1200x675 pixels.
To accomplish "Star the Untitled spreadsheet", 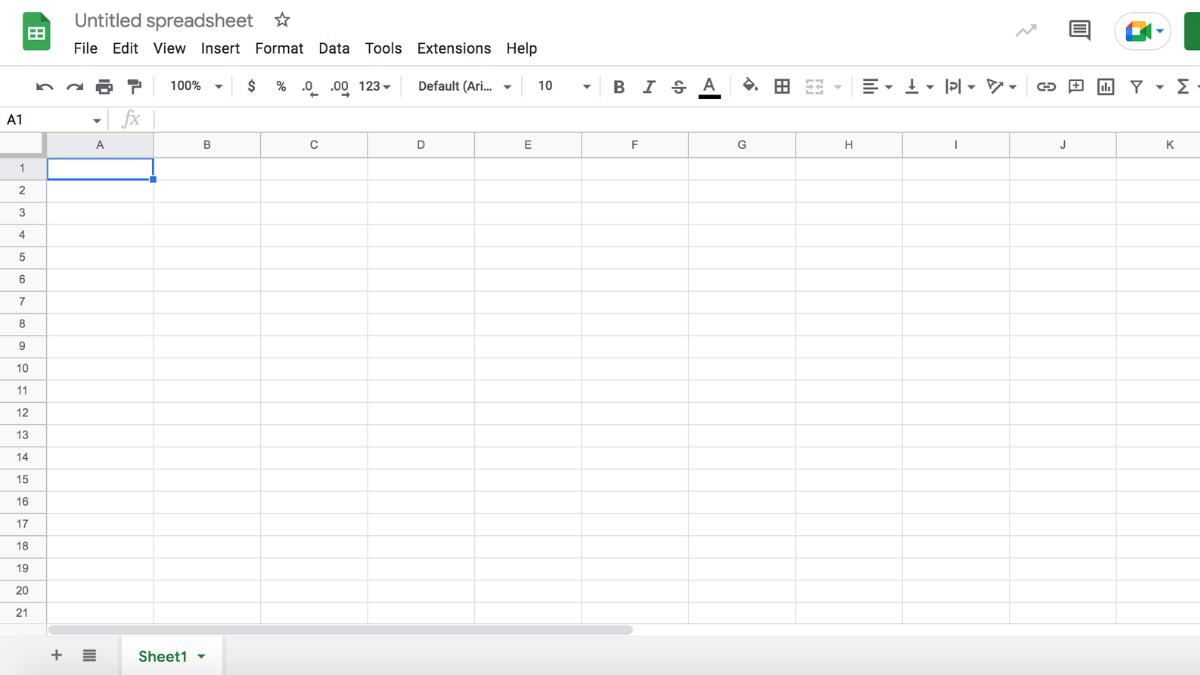I will (281, 19).
